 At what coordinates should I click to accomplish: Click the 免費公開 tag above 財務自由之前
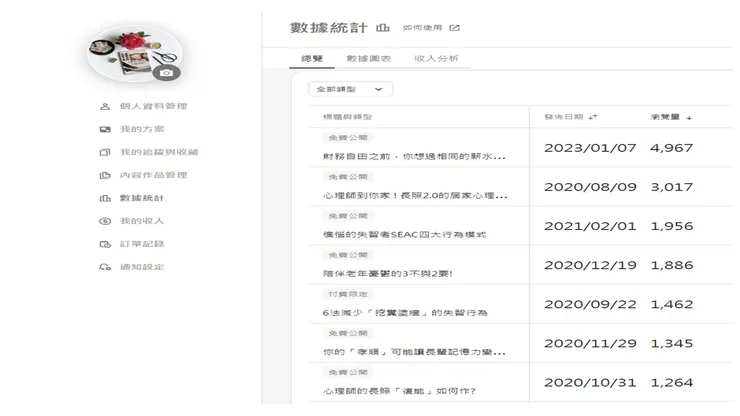coord(348,138)
